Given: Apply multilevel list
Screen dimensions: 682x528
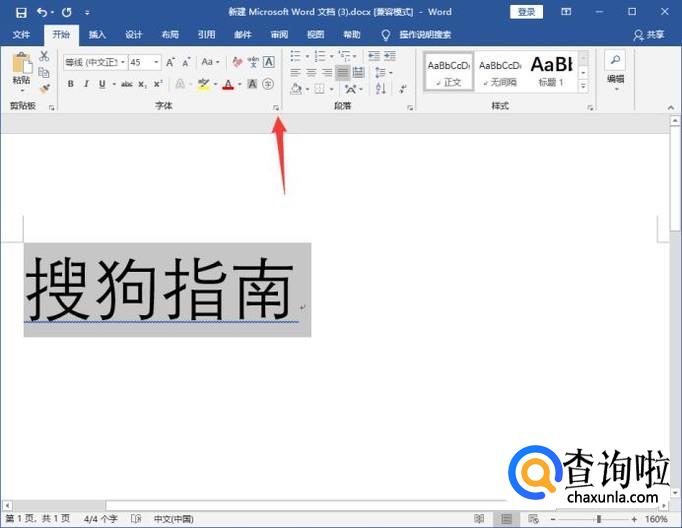Looking at the screenshot, I should 344,56.
